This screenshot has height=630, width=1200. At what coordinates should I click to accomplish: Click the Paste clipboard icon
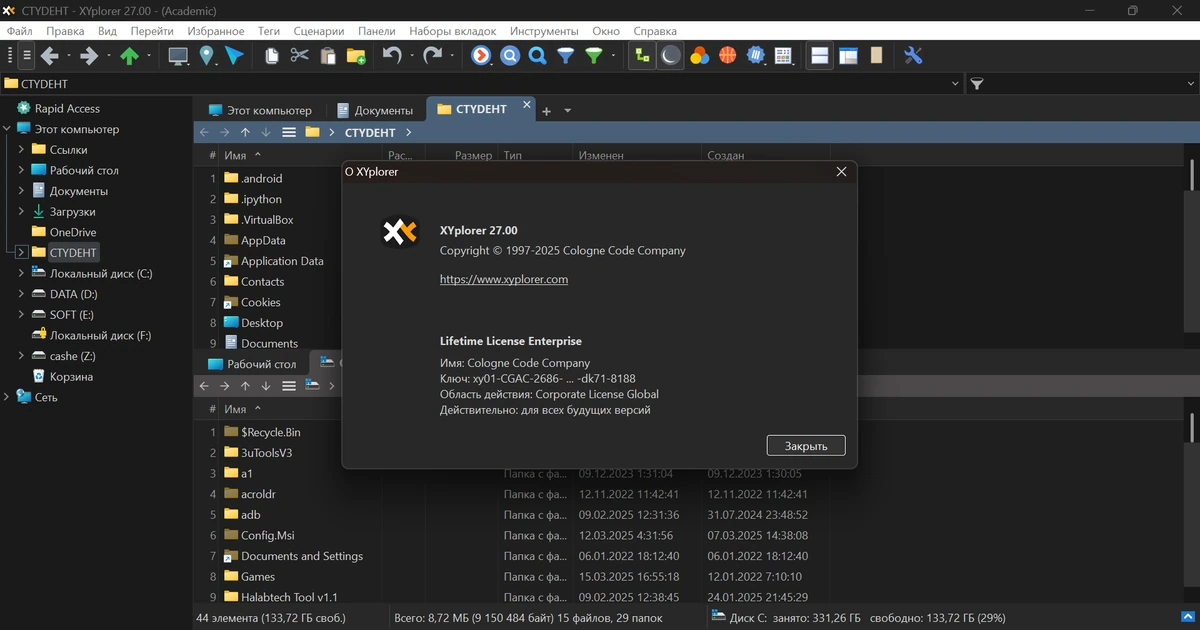pos(327,56)
